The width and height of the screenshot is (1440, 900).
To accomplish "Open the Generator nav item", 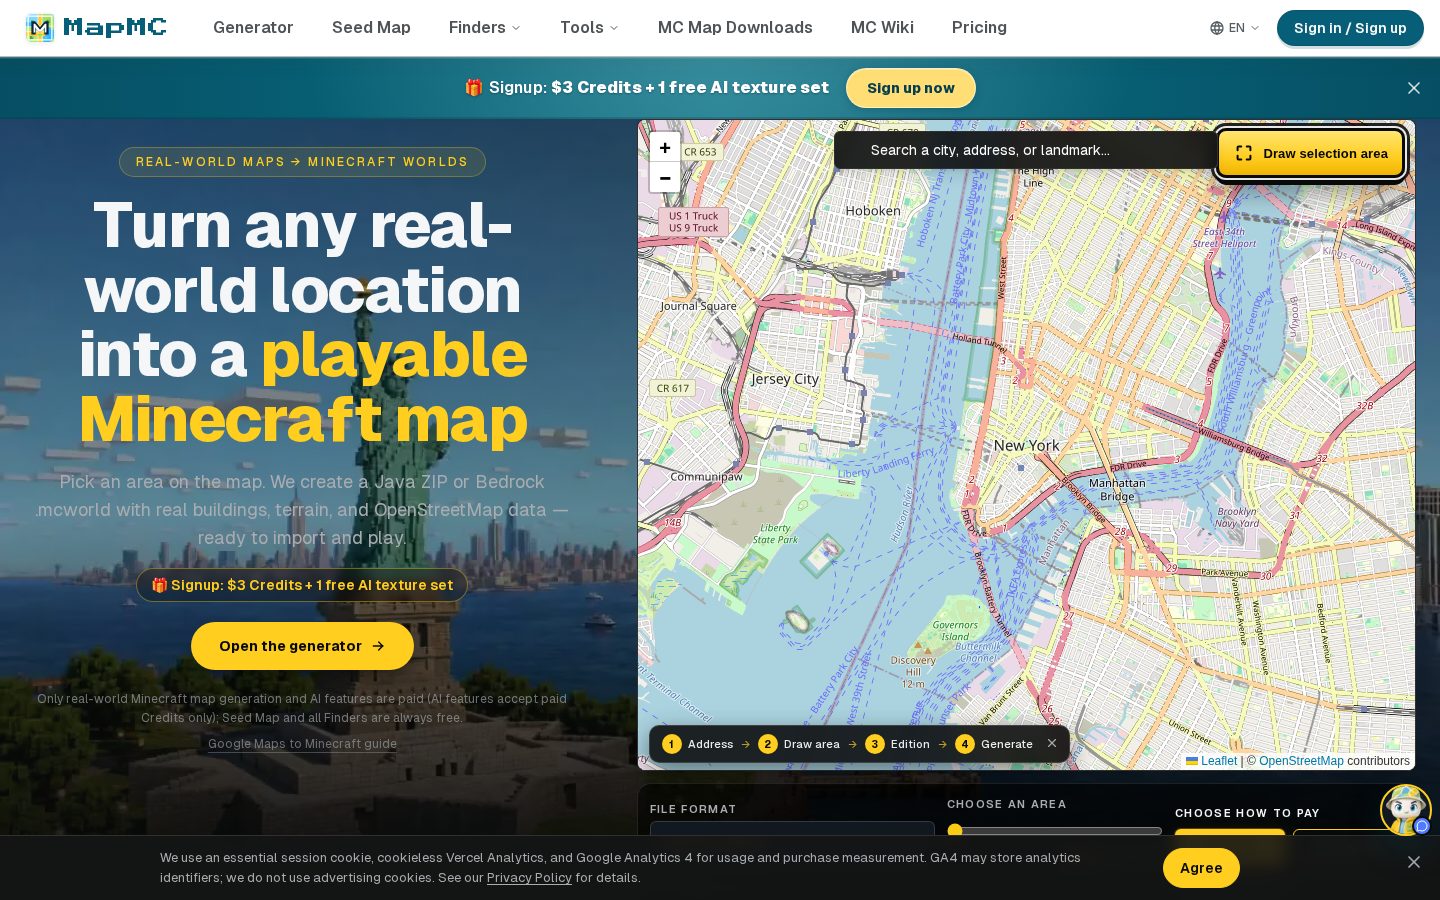I will (253, 28).
